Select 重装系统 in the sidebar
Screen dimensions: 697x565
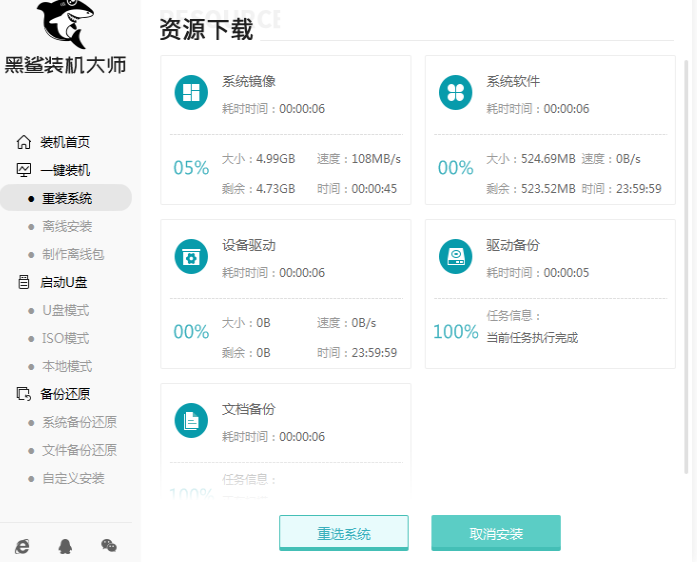point(67,198)
